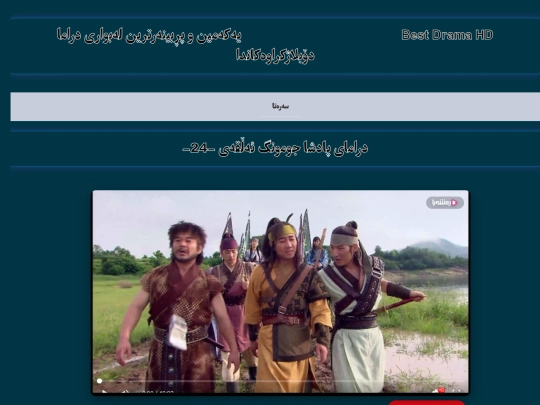Click the video player frame to play

click(x=280, y=292)
